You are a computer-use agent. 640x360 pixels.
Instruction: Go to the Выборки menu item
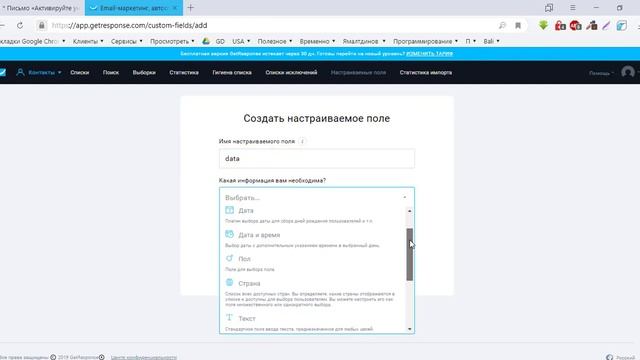coord(144,72)
